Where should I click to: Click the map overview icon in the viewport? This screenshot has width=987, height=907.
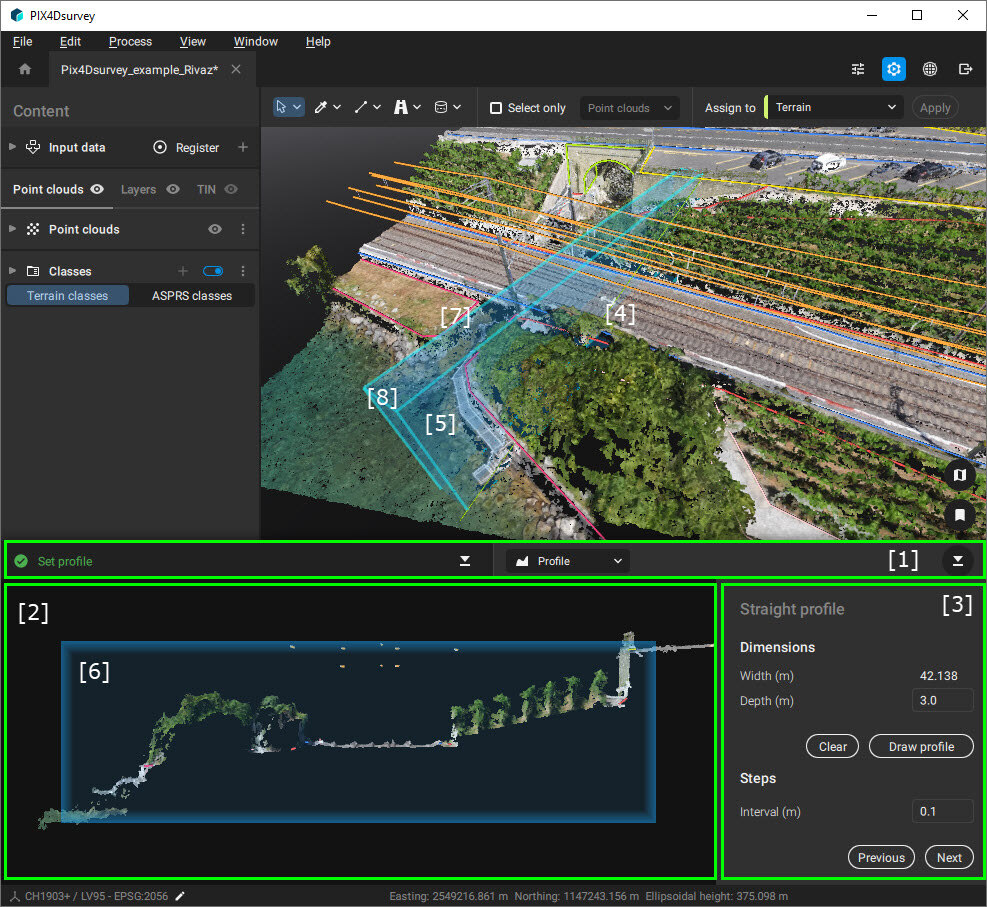pyautogui.click(x=959, y=475)
